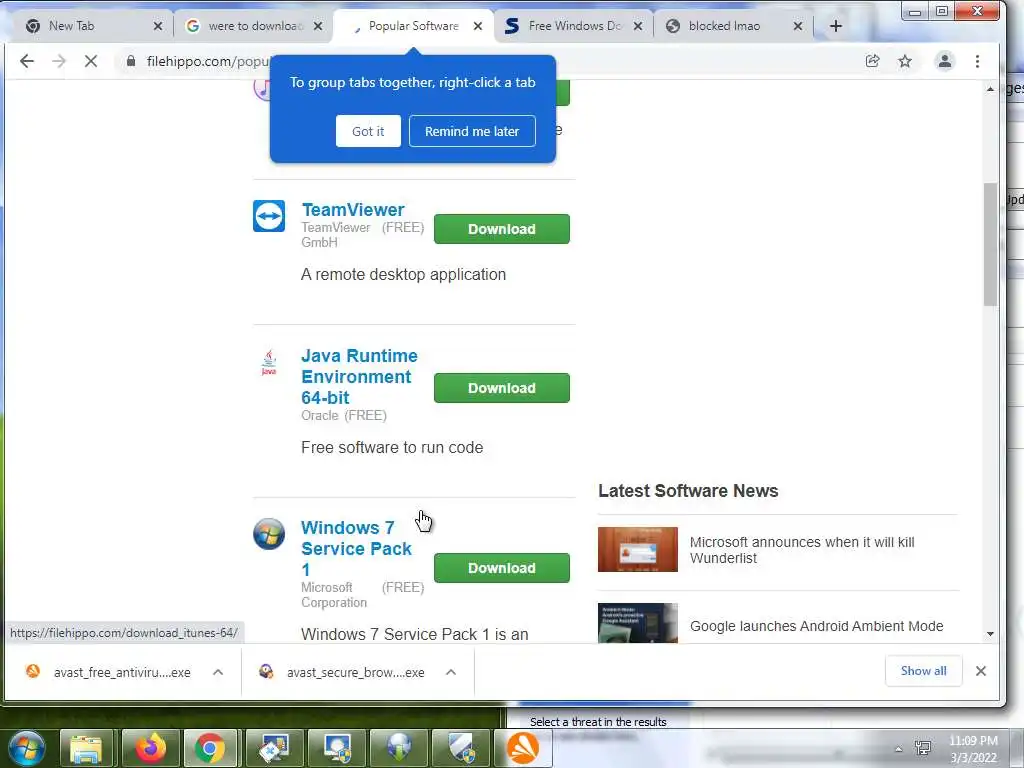Open the Avast orange taskbar icon
The width and height of the screenshot is (1024, 768).
[x=523, y=748]
